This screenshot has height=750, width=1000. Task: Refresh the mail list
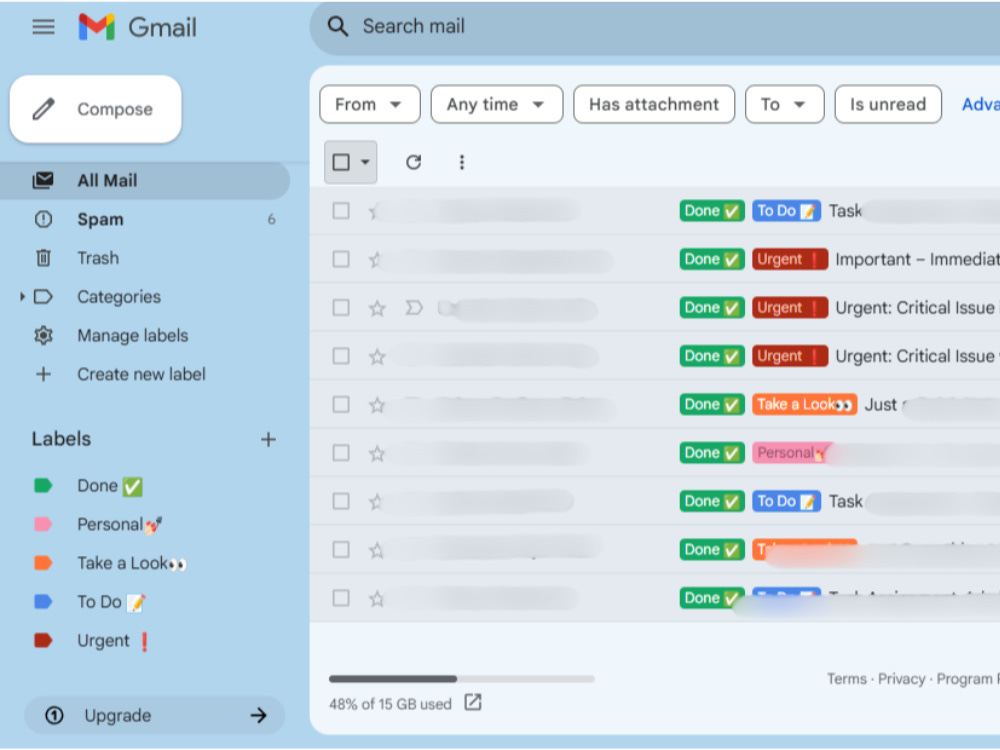click(x=413, y=162)
